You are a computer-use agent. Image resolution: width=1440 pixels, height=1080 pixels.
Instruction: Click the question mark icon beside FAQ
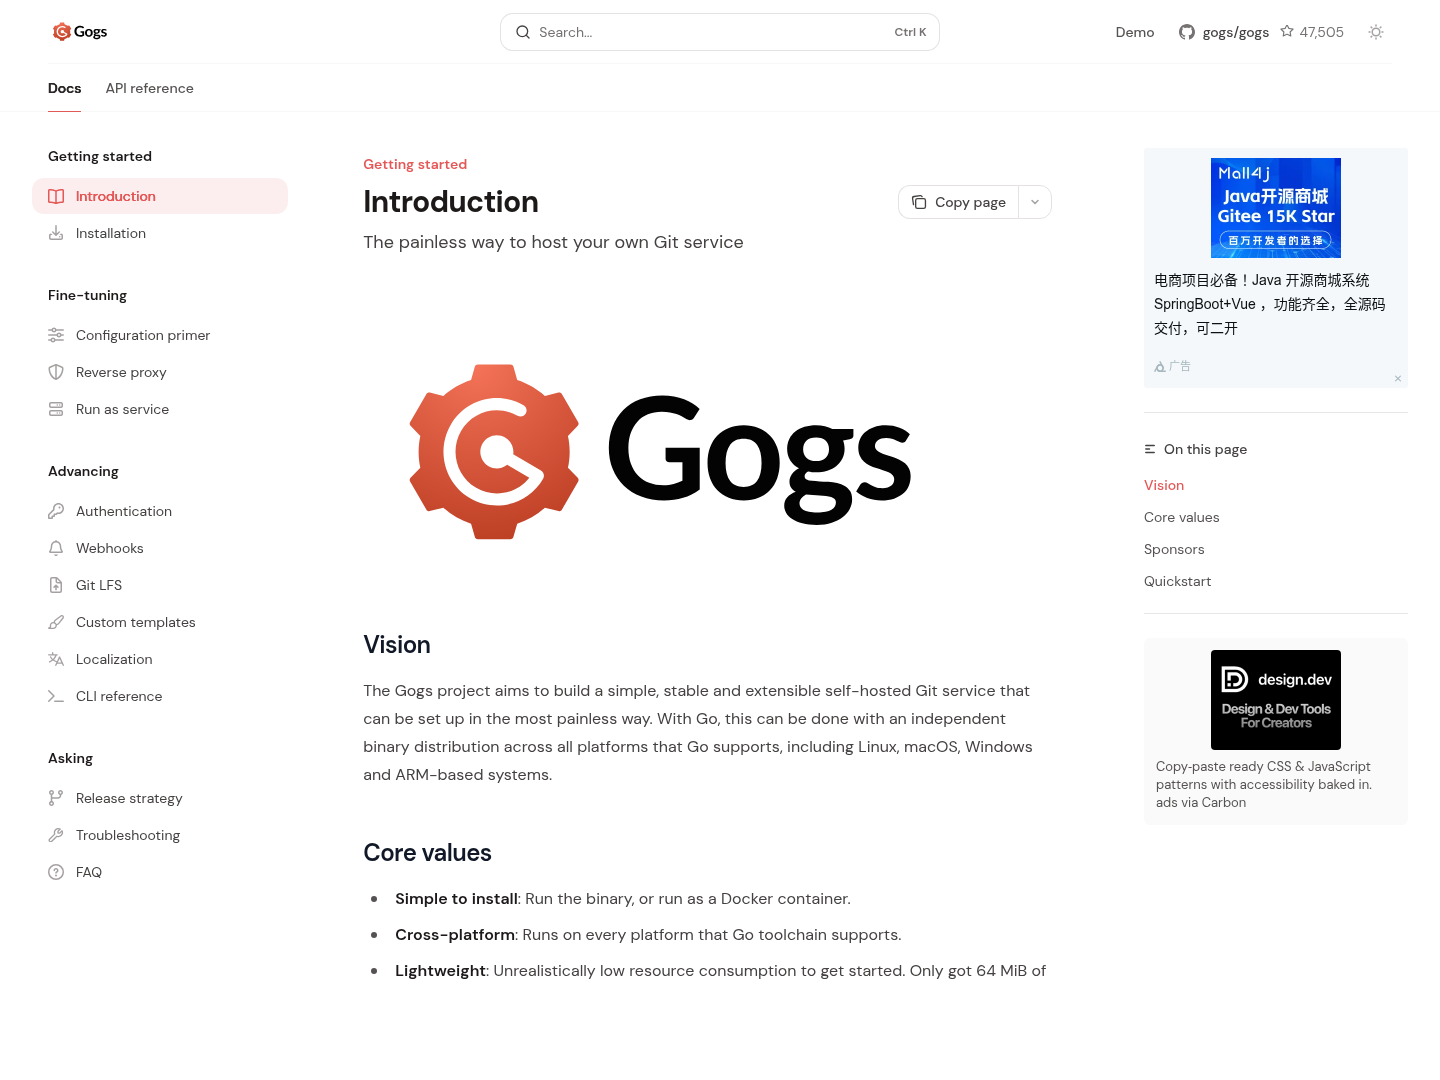click(56, 872)
